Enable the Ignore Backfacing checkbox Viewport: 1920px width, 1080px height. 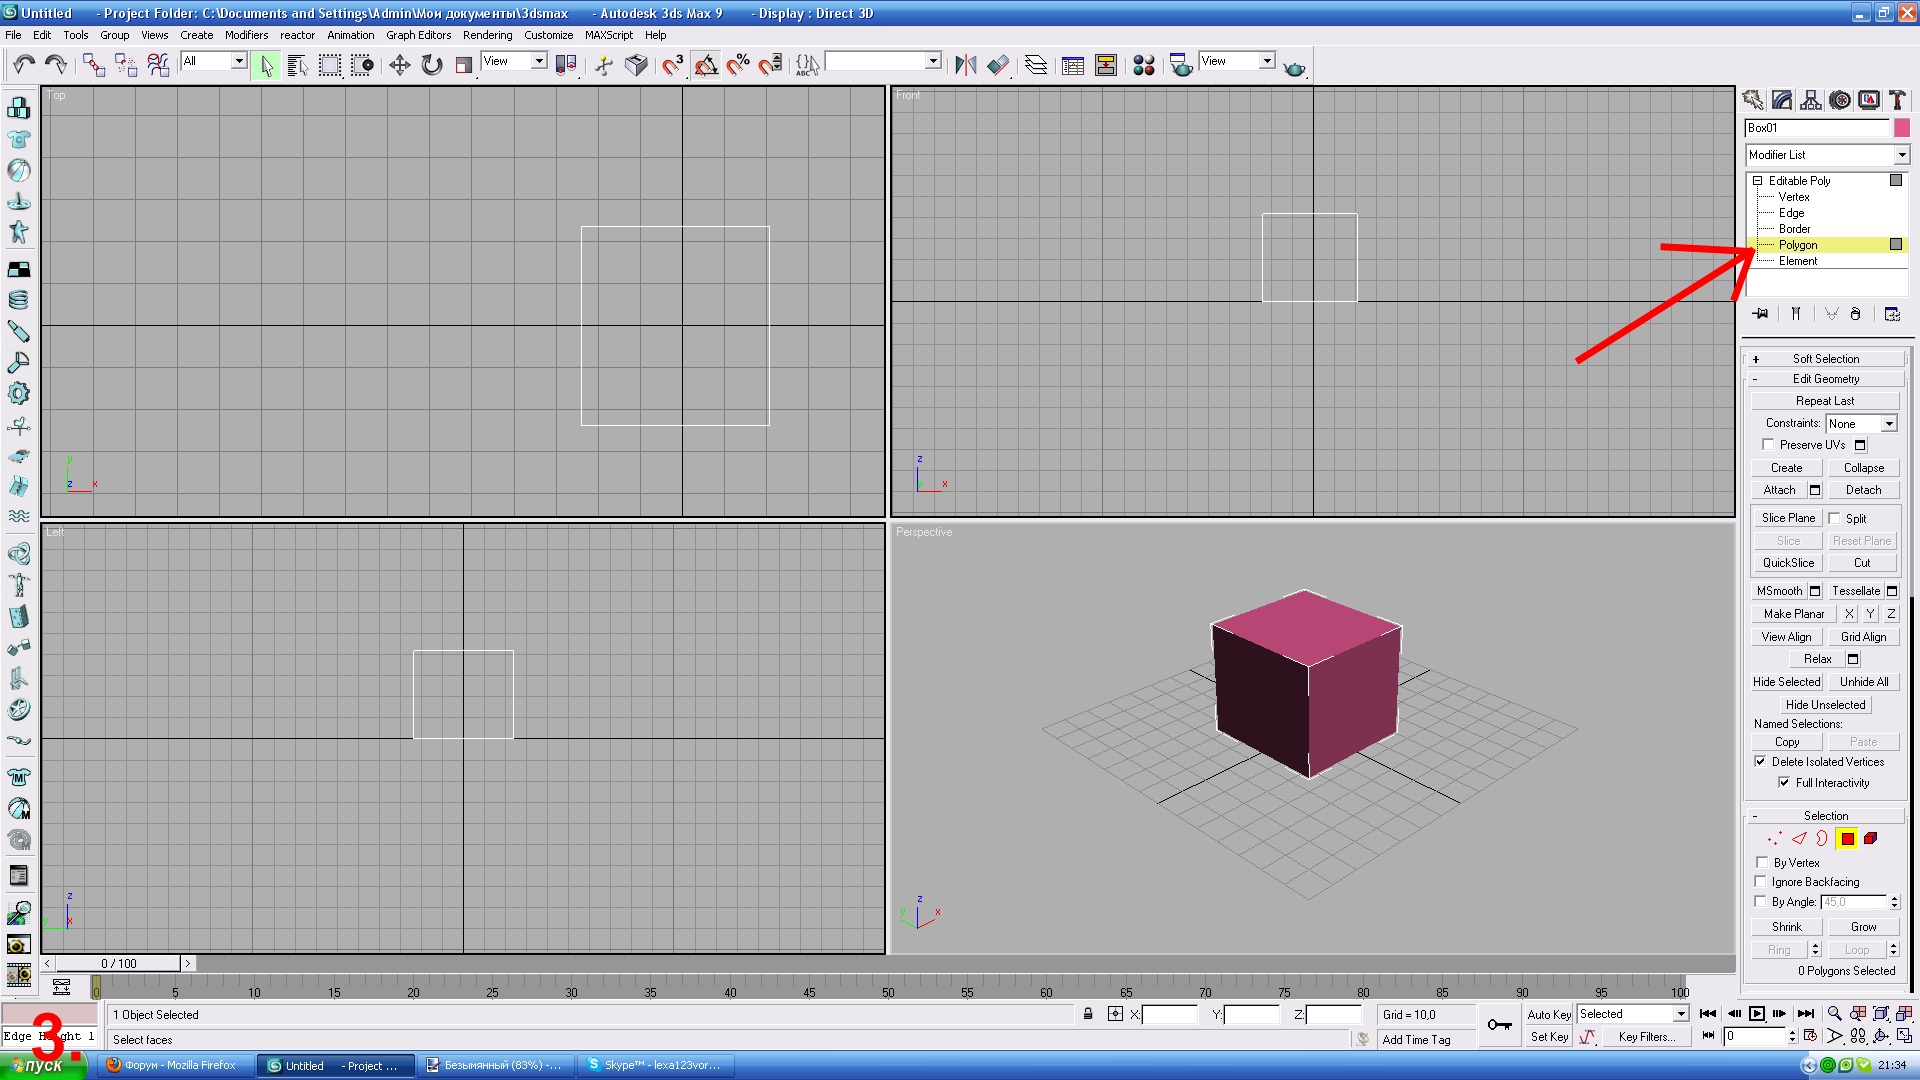[1761, 881]
